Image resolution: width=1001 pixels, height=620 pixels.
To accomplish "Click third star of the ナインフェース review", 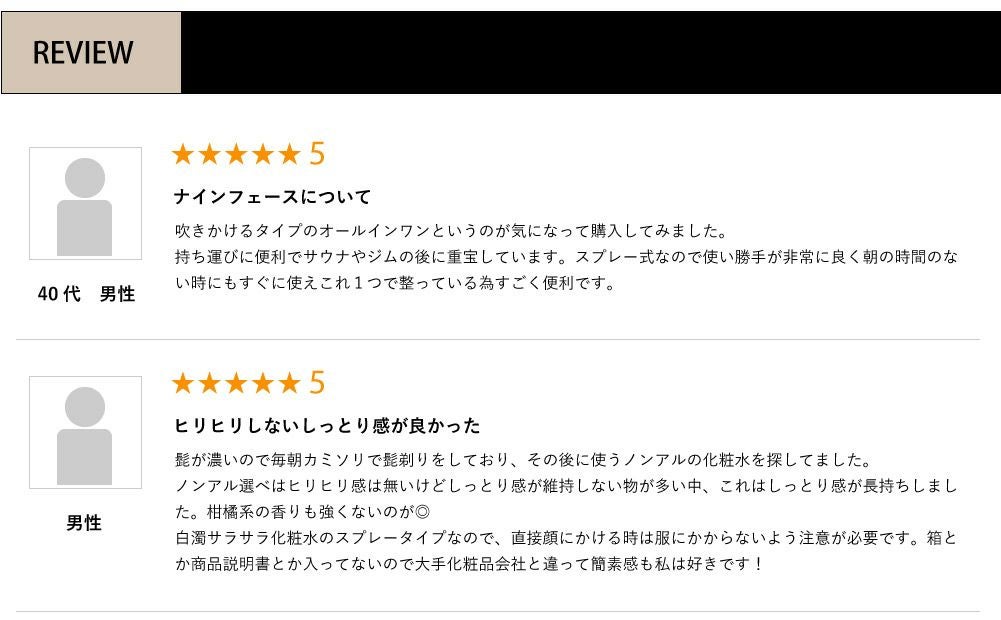I will 236,154.
